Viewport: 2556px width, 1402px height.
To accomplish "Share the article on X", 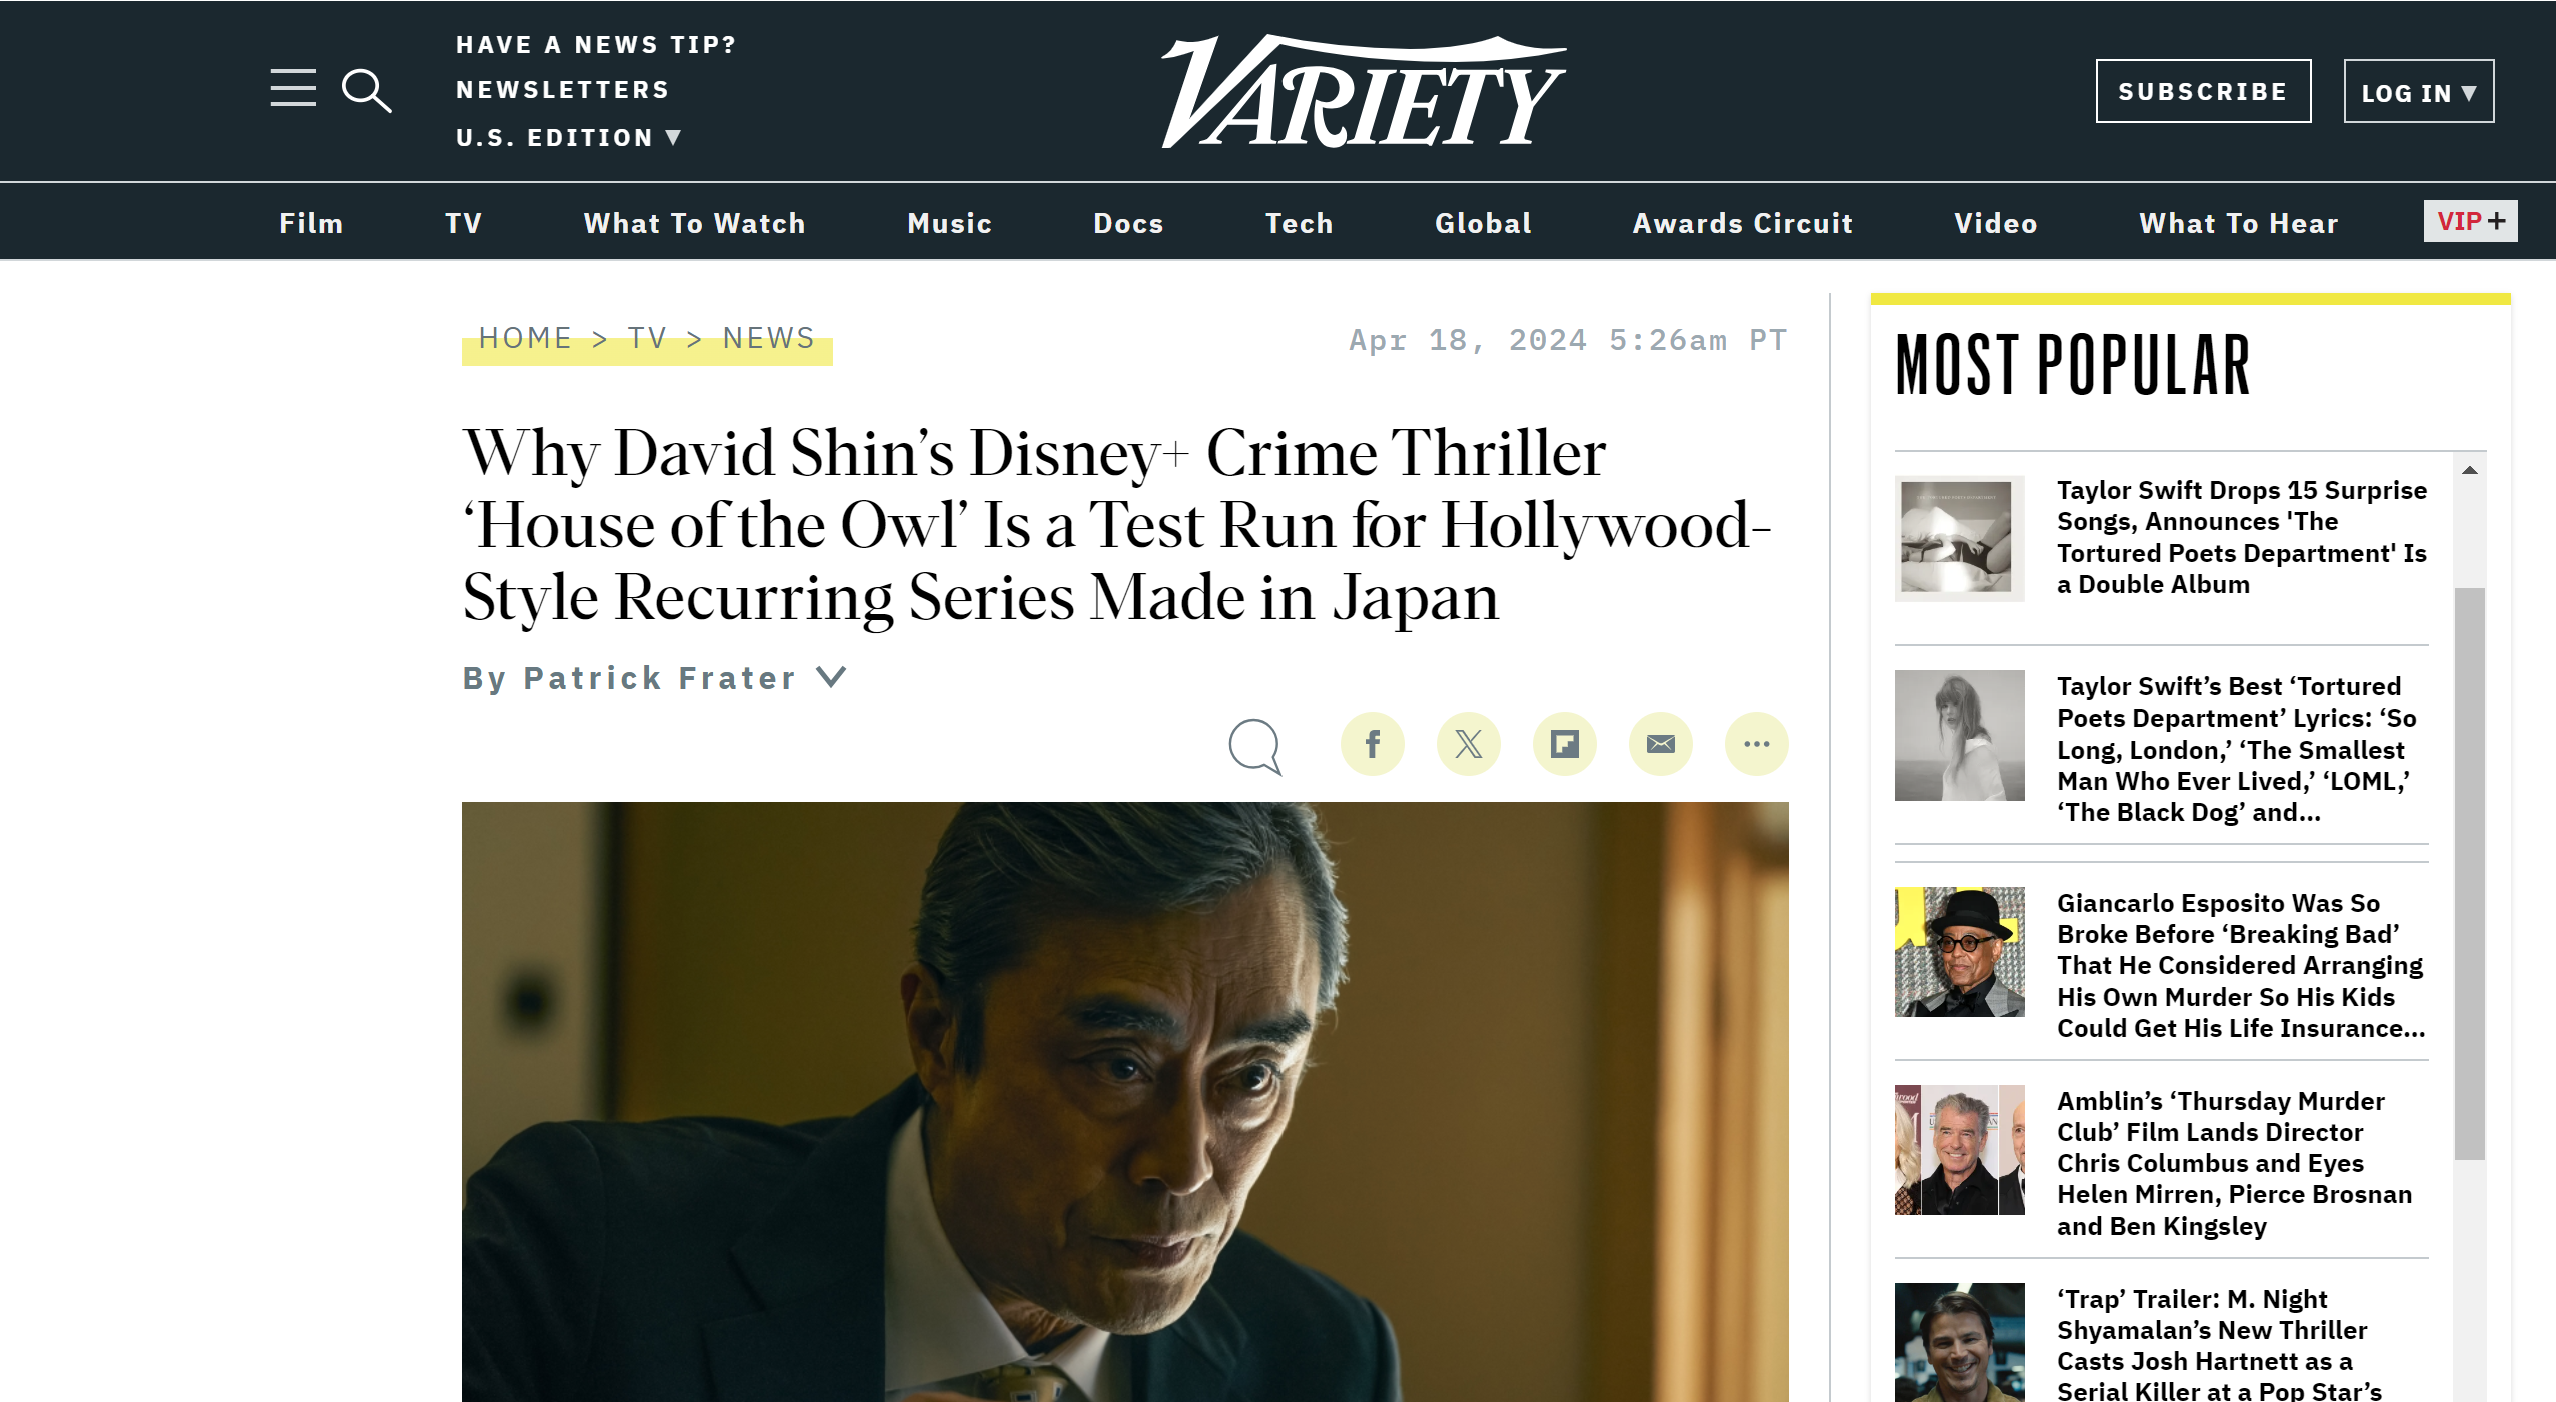I will pyautogui.click(x=1468, y=744).
